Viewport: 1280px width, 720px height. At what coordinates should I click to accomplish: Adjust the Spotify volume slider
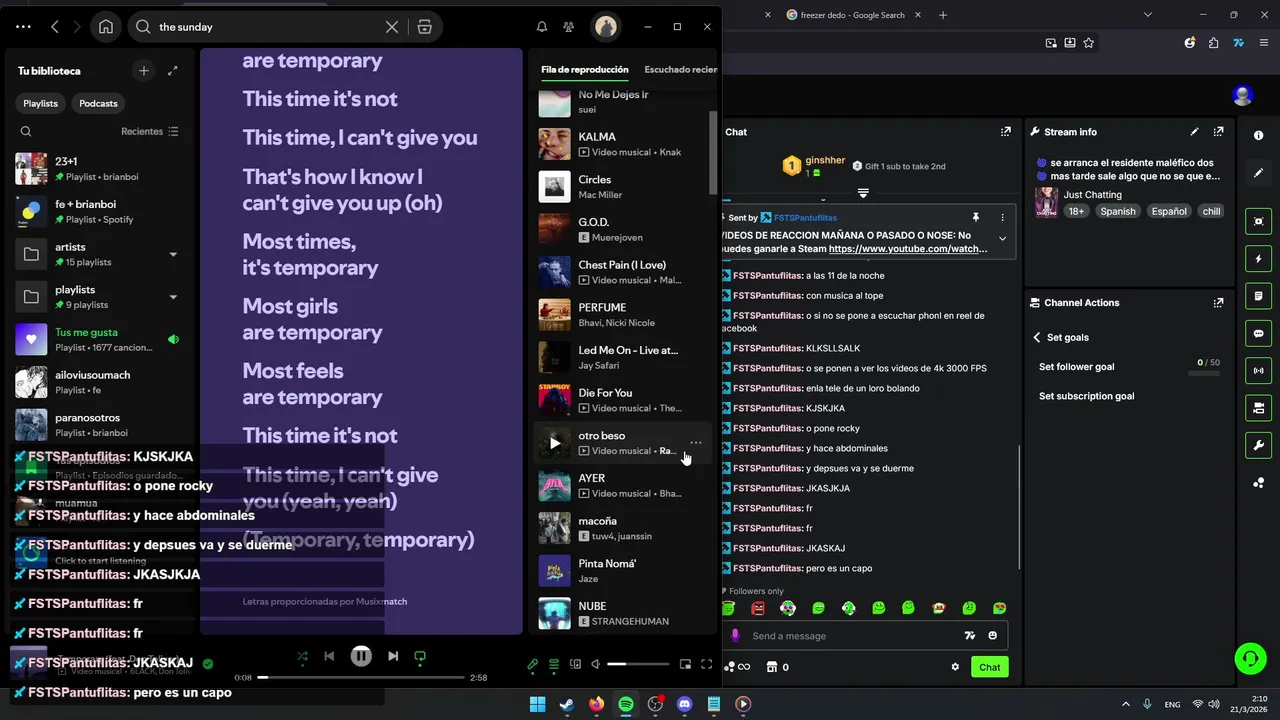[638, 664]
